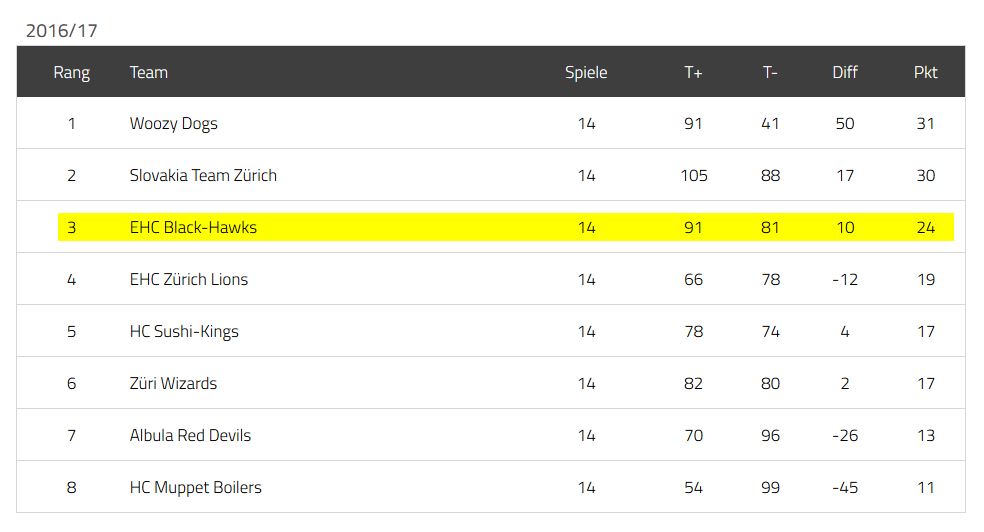Select the Spiele column header
984x532 pixels.
[586, 73]
